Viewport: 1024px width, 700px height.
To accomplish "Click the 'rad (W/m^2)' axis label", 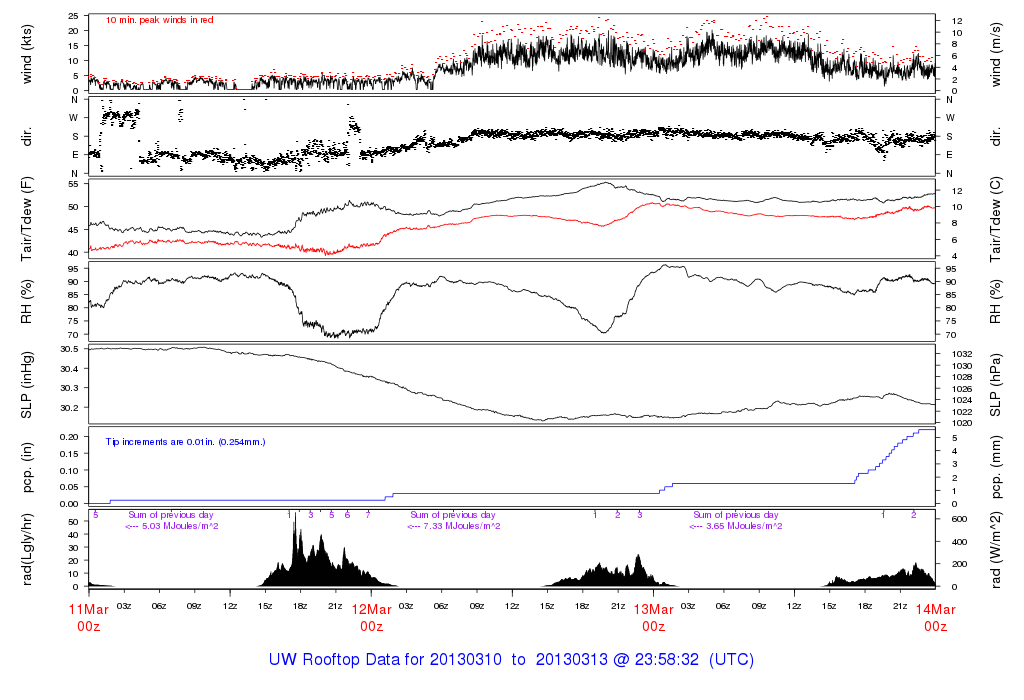I will [x=995, y=550].
